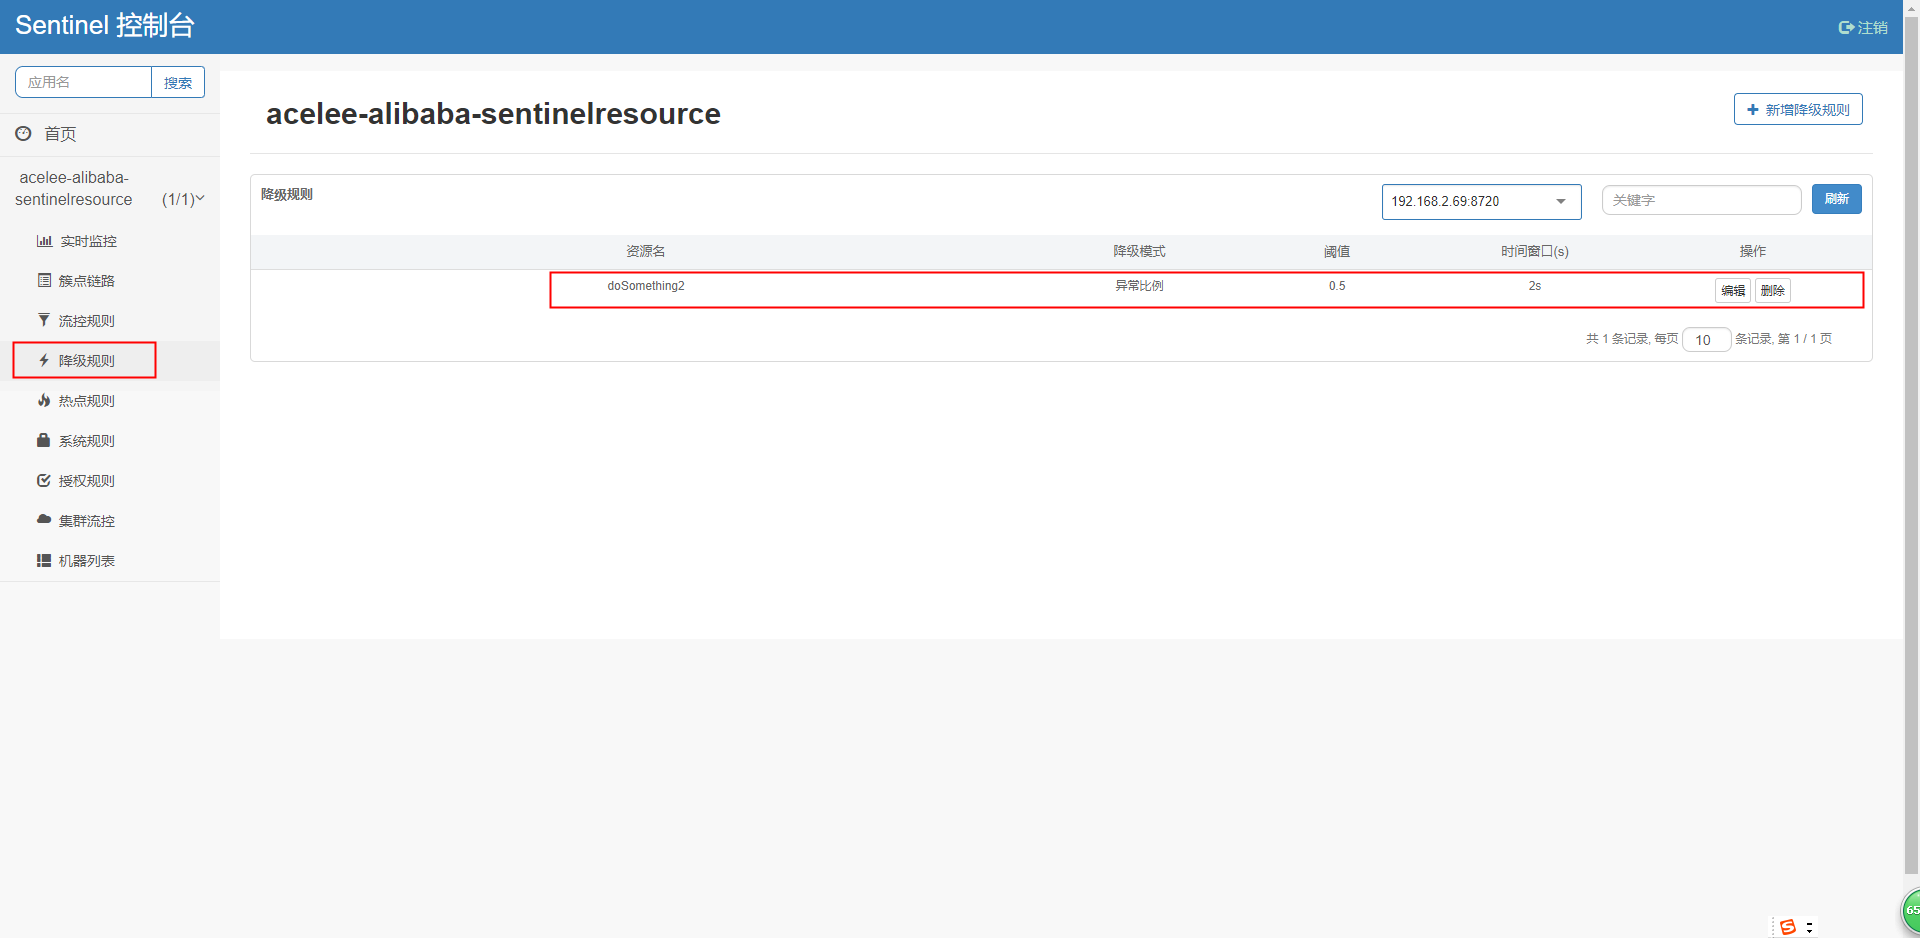Click the 资源名 column header

[x=646, y=252]
